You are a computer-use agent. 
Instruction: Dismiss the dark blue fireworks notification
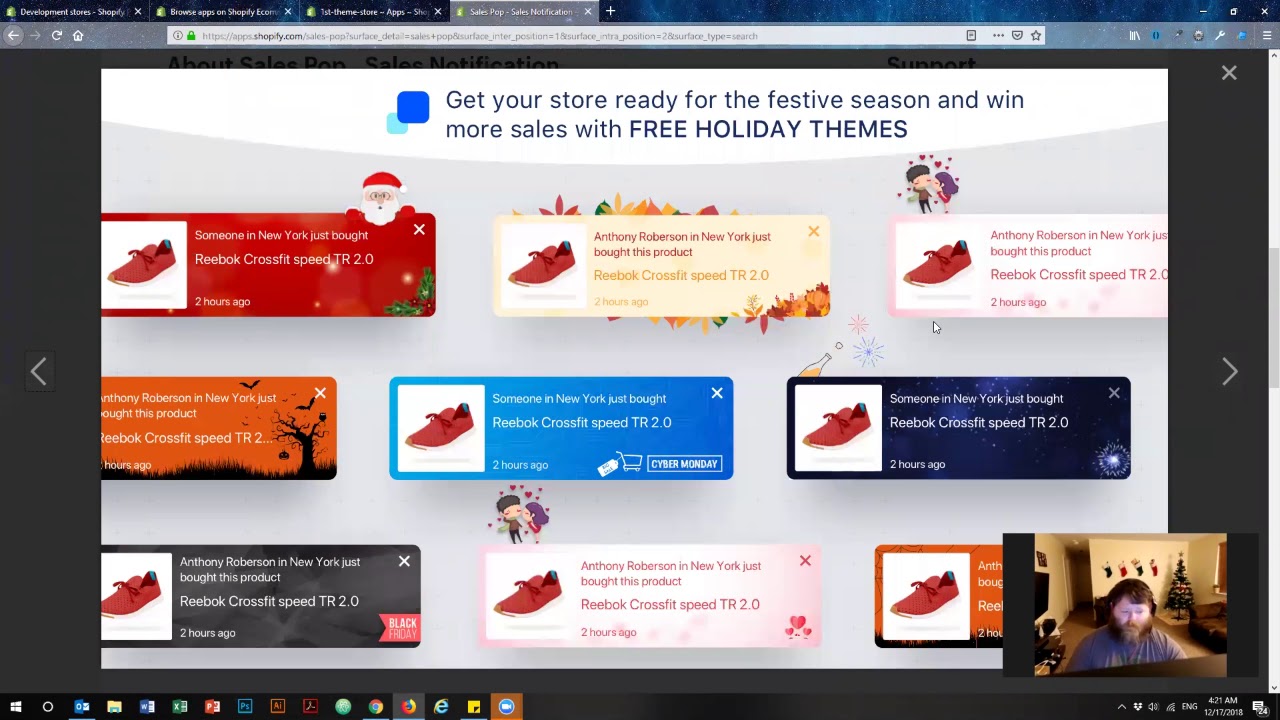pos(1114,393)
